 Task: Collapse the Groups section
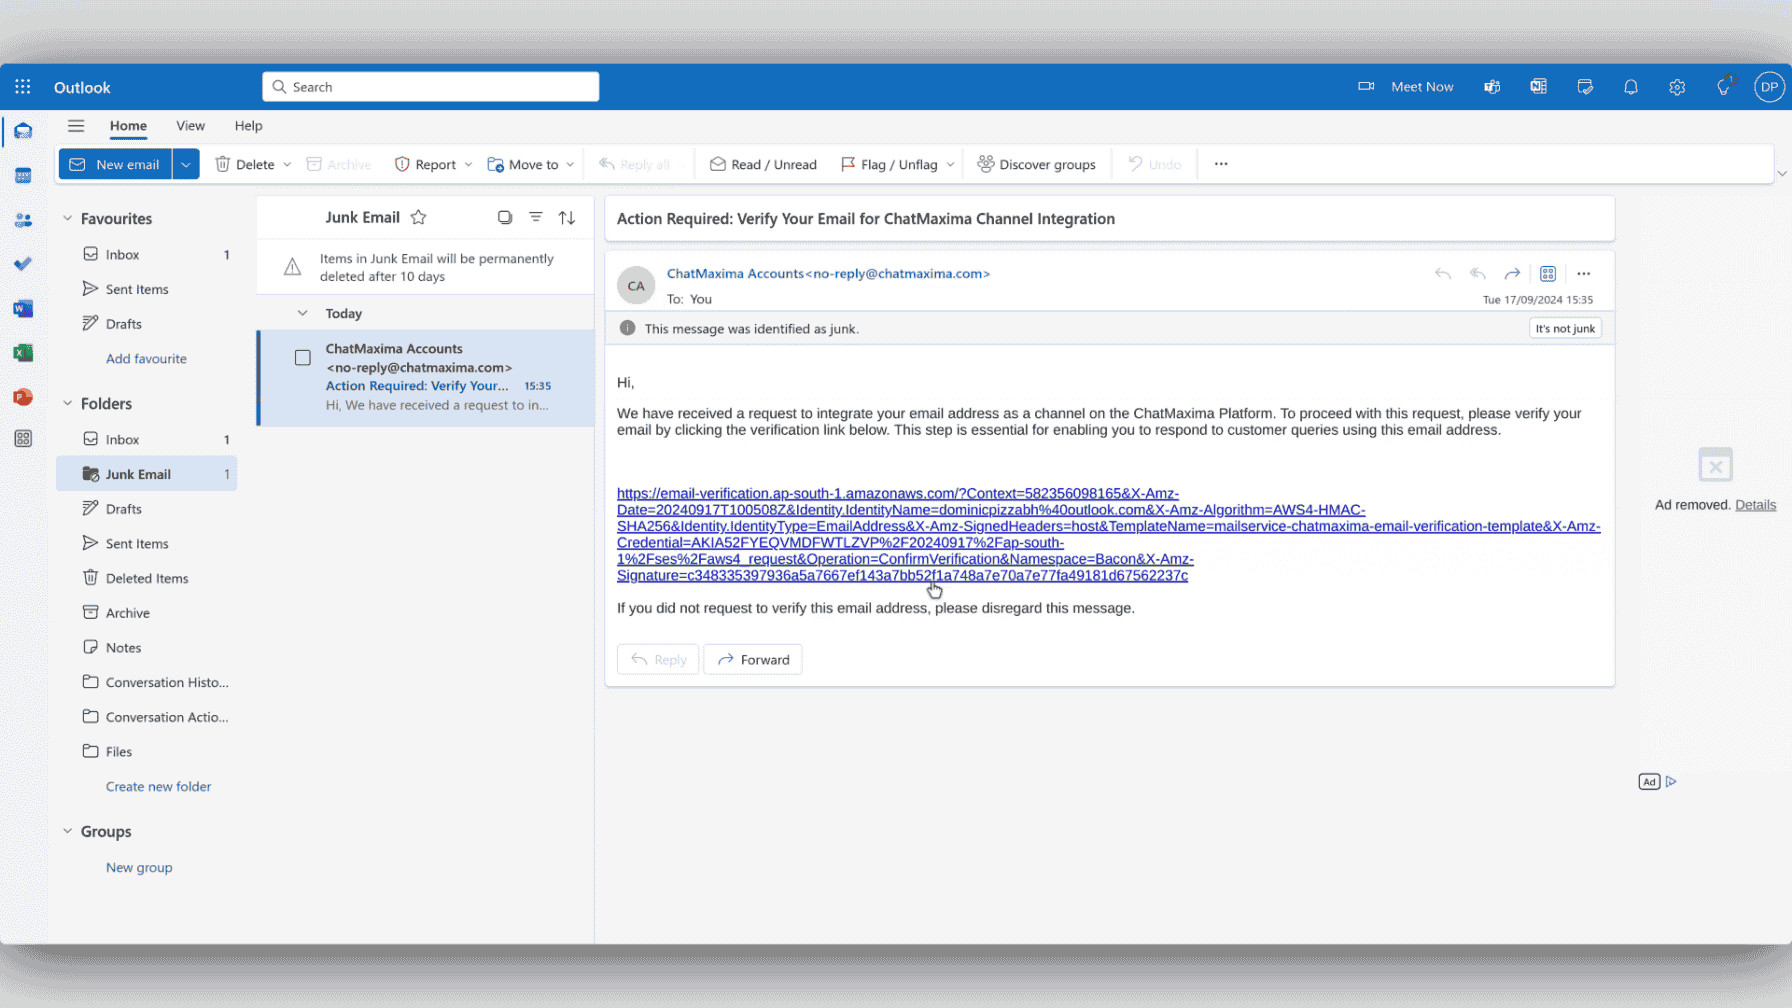[68, 831]
